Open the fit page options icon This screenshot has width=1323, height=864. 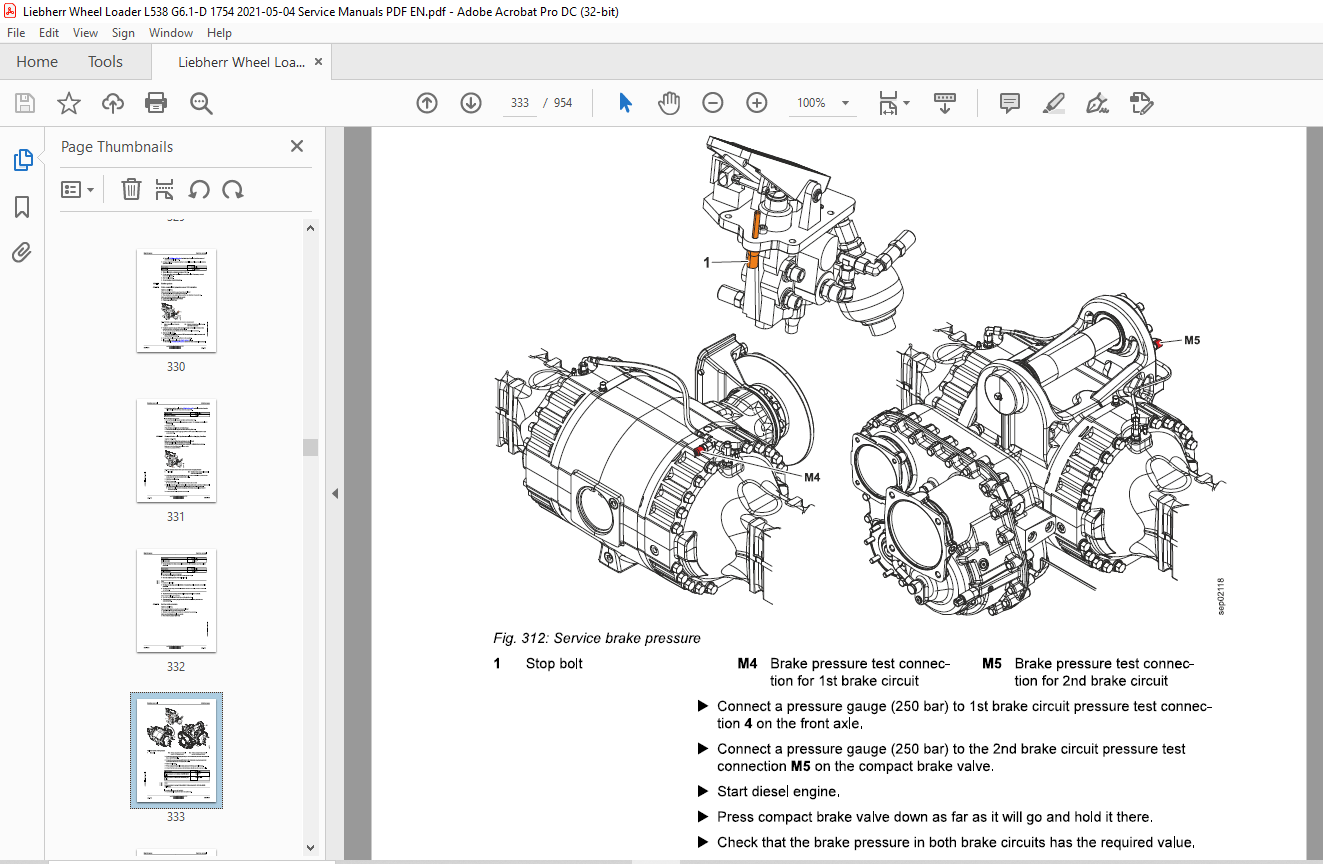tap(887, 103)
